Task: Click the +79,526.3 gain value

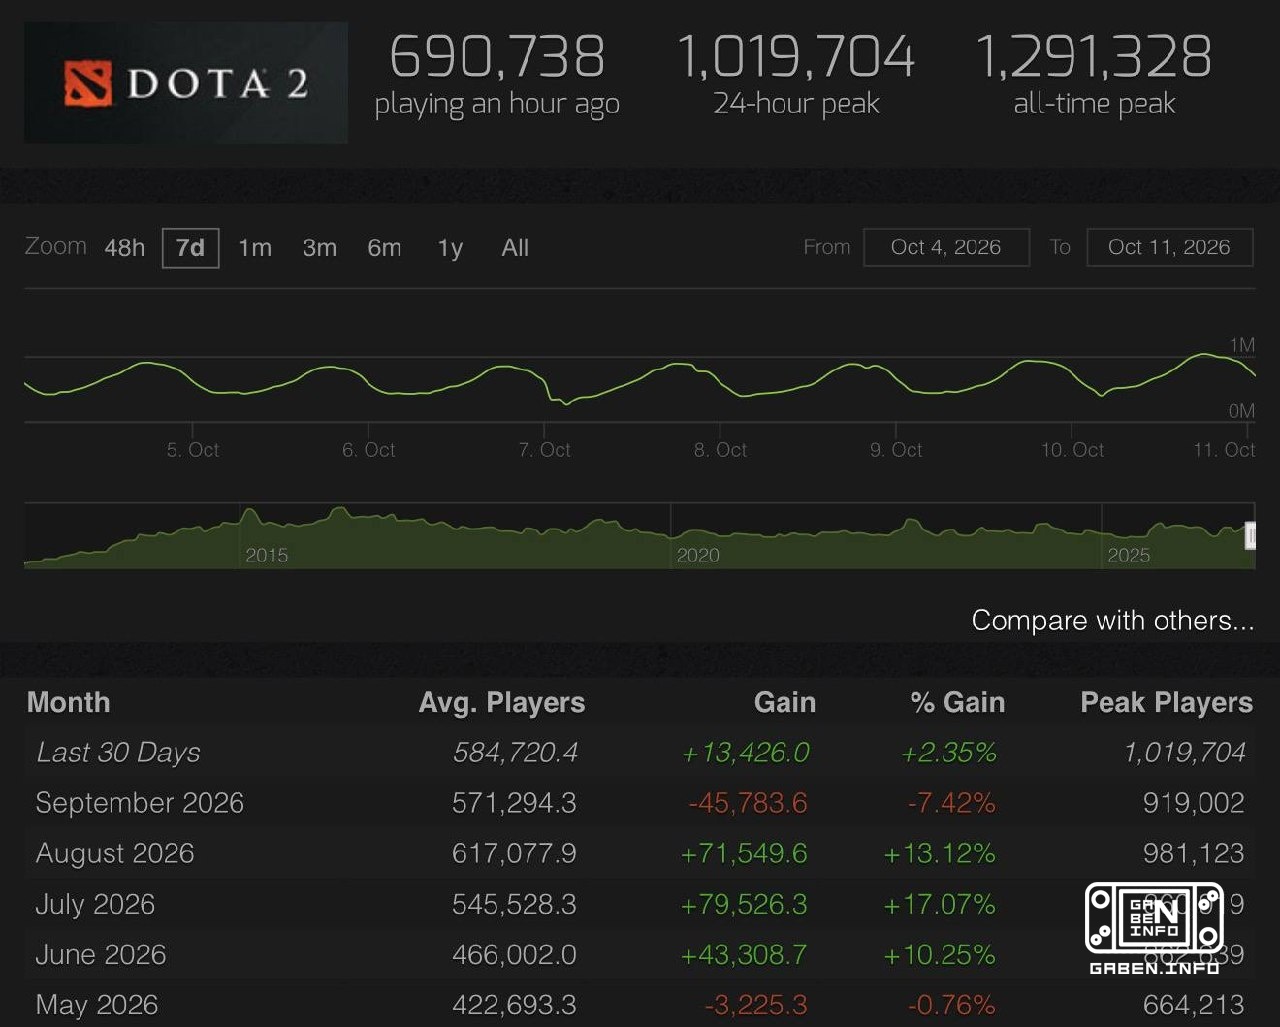Action: (744, 904)
